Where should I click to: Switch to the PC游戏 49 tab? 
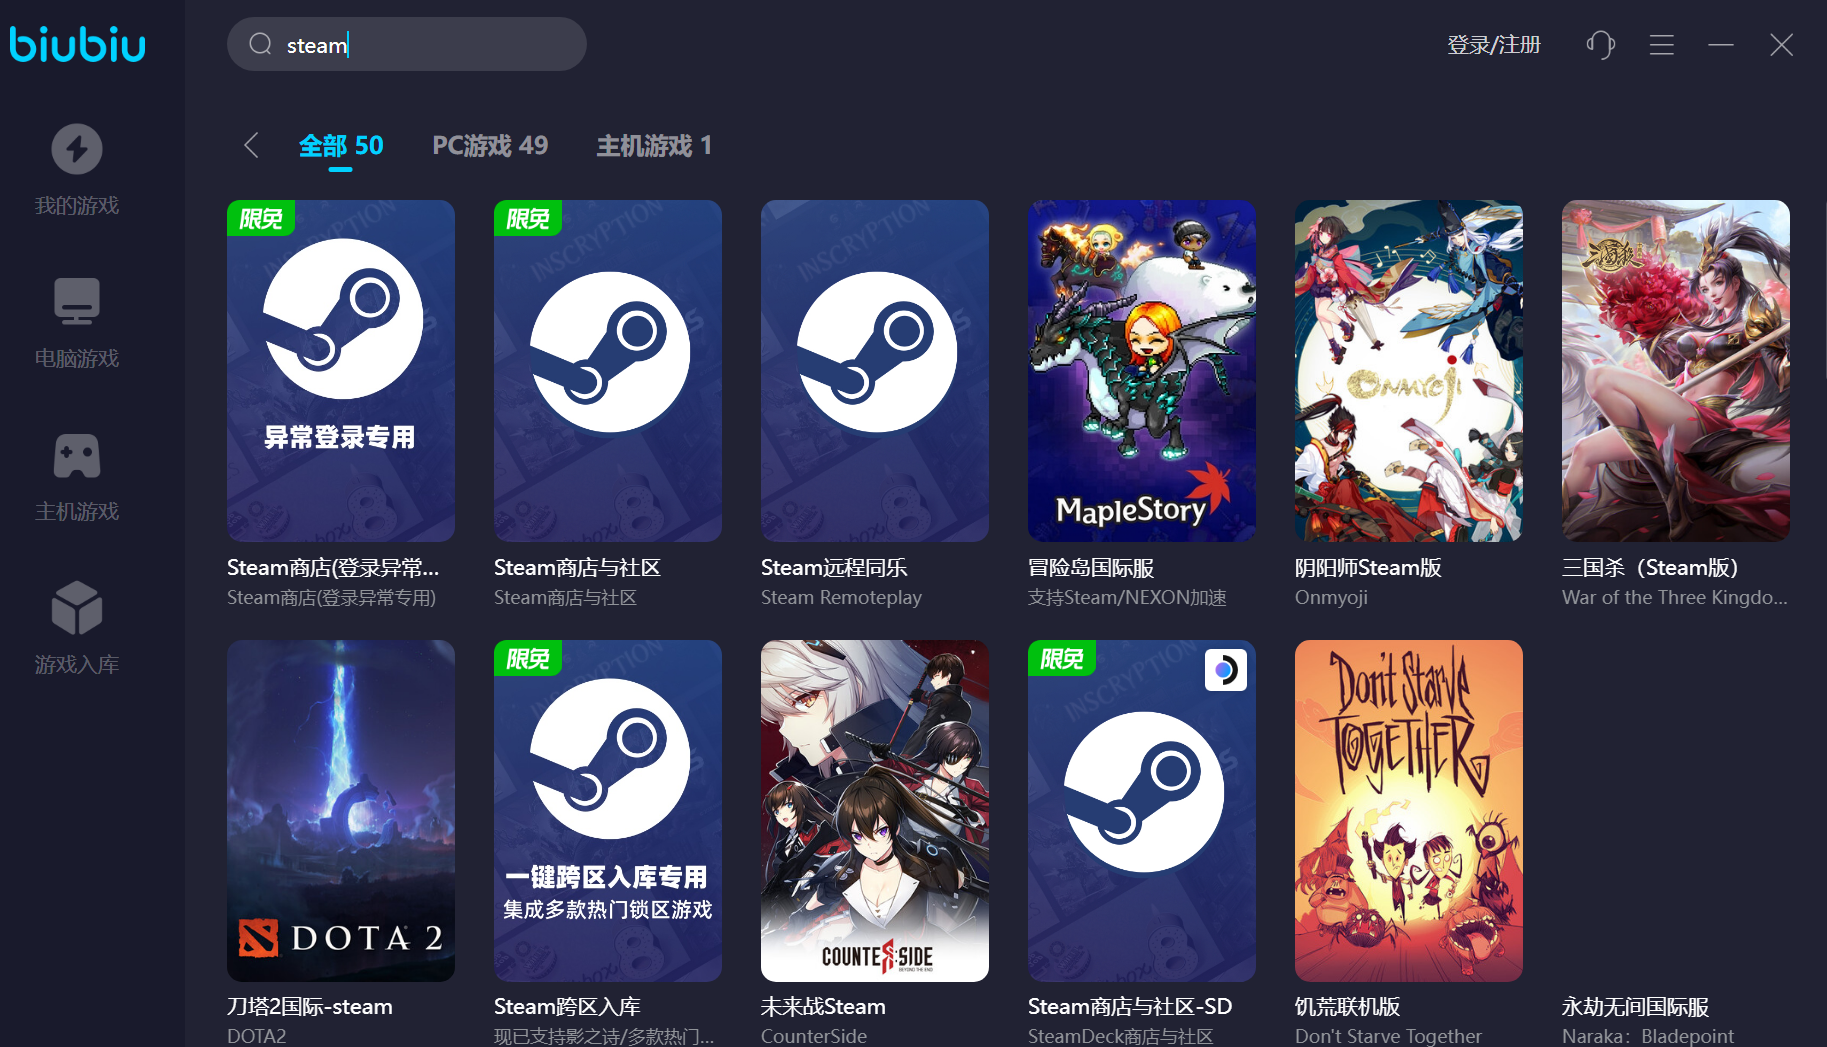(490, 146)
